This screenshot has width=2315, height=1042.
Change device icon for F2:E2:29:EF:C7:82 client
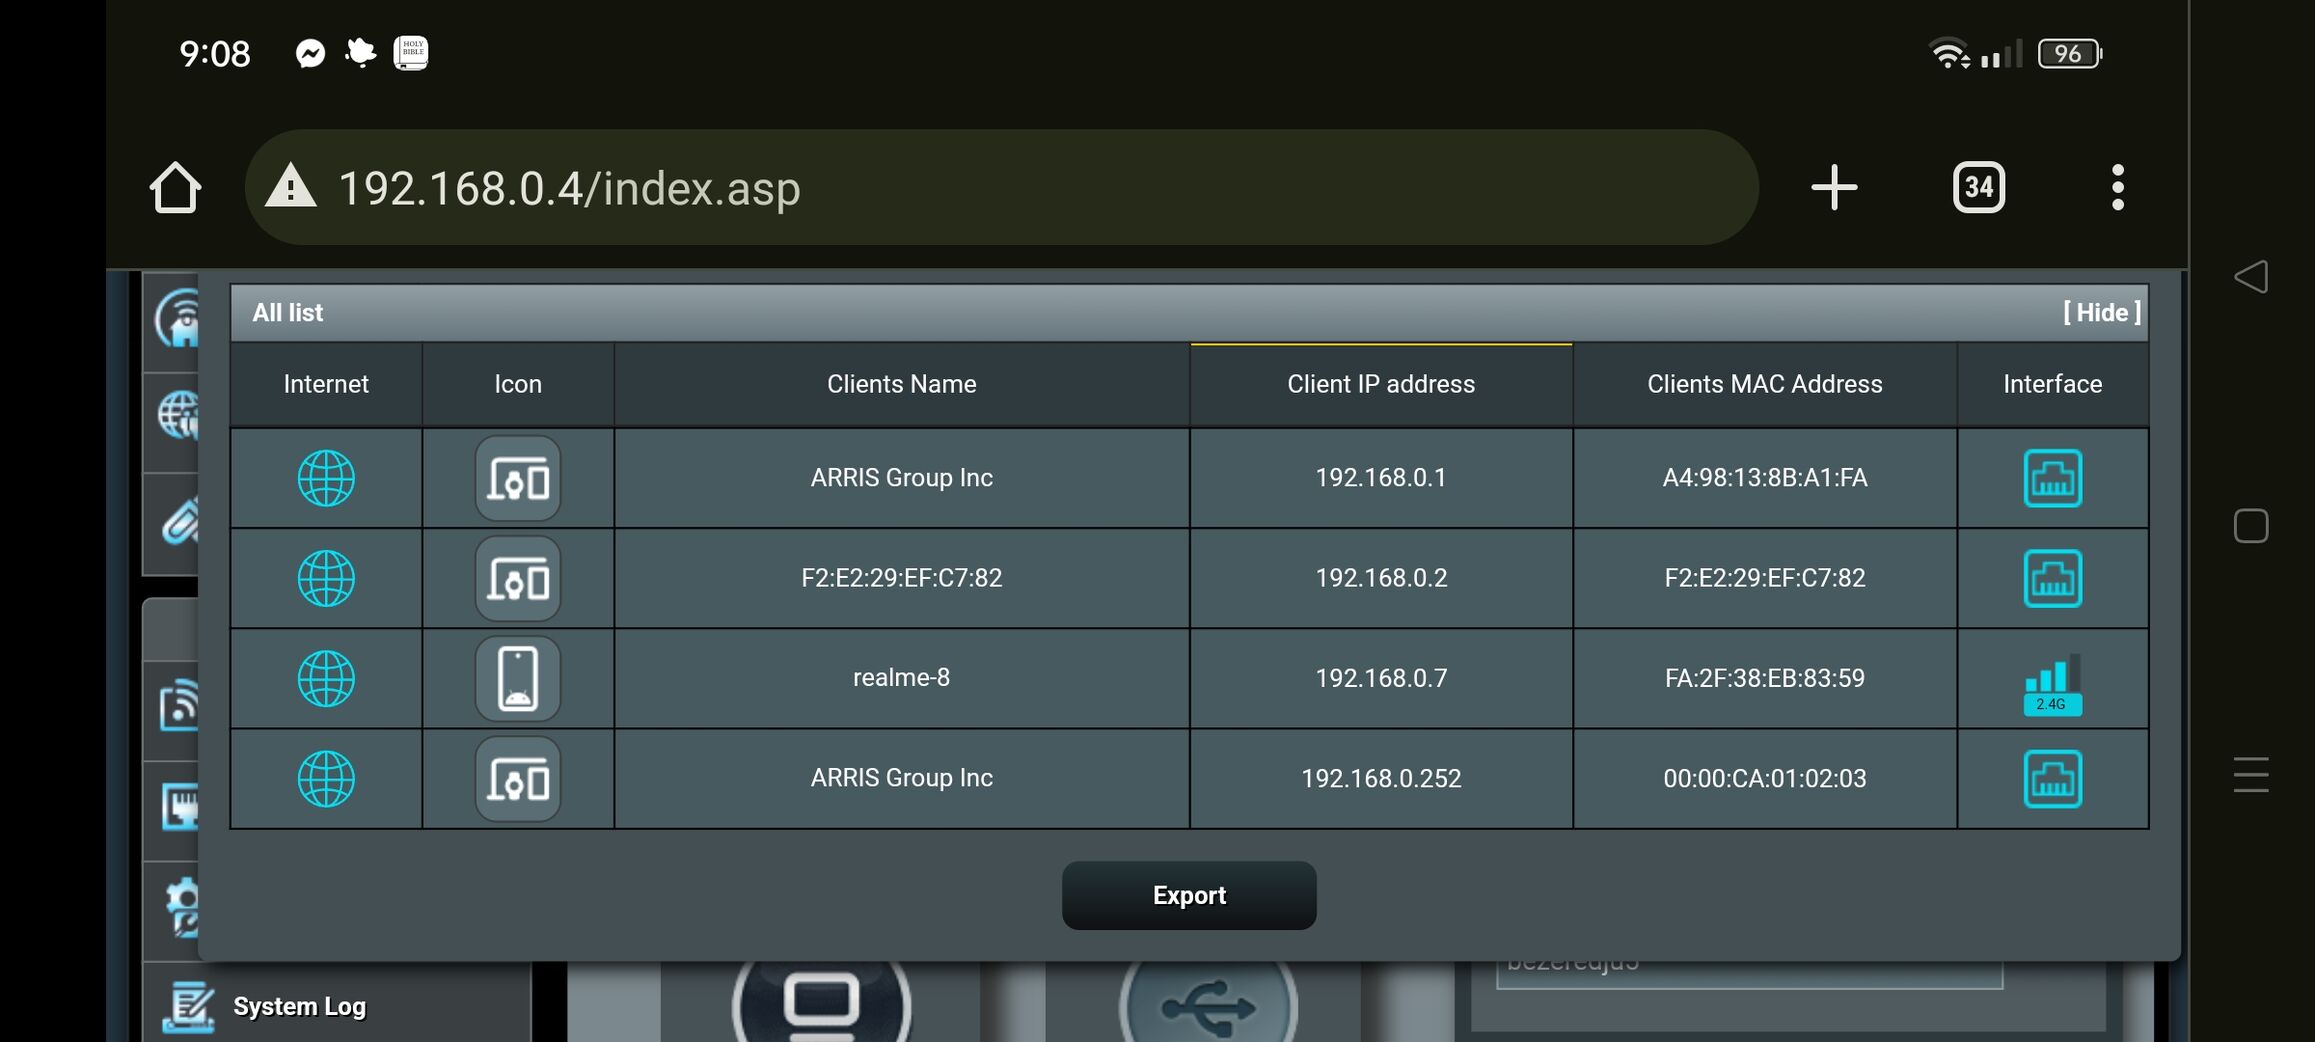[518, 578]
